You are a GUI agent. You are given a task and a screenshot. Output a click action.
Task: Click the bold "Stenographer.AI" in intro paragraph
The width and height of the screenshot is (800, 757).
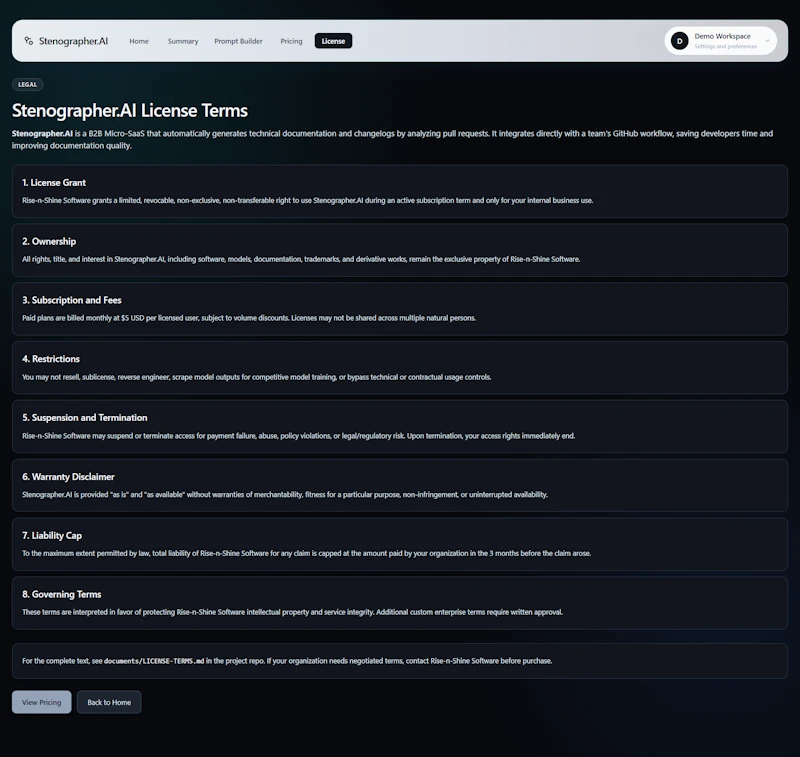pos(42,134)
